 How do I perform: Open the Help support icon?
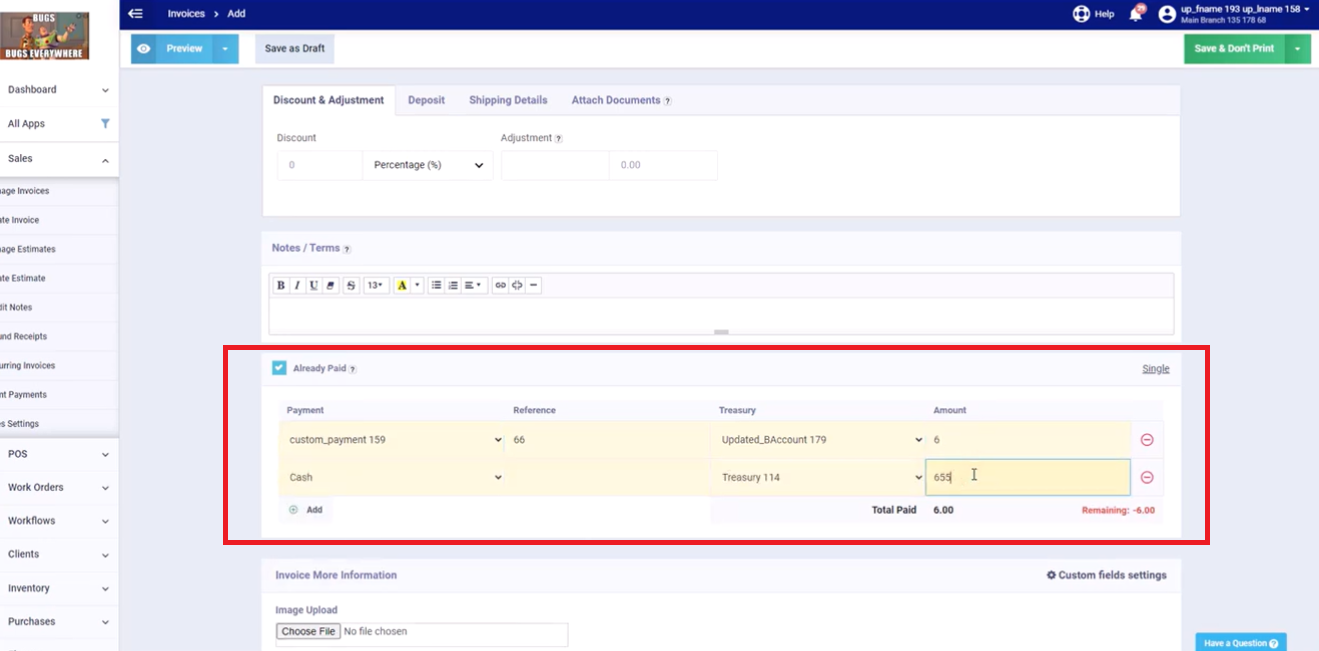pyautogui.click(x=1081, y=14)
